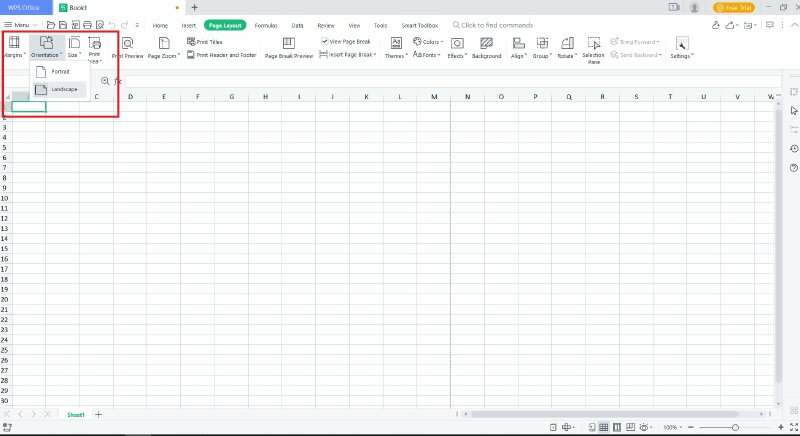Switch to the Formulas tab
800x436 pixels.
[x=266, y=25]
